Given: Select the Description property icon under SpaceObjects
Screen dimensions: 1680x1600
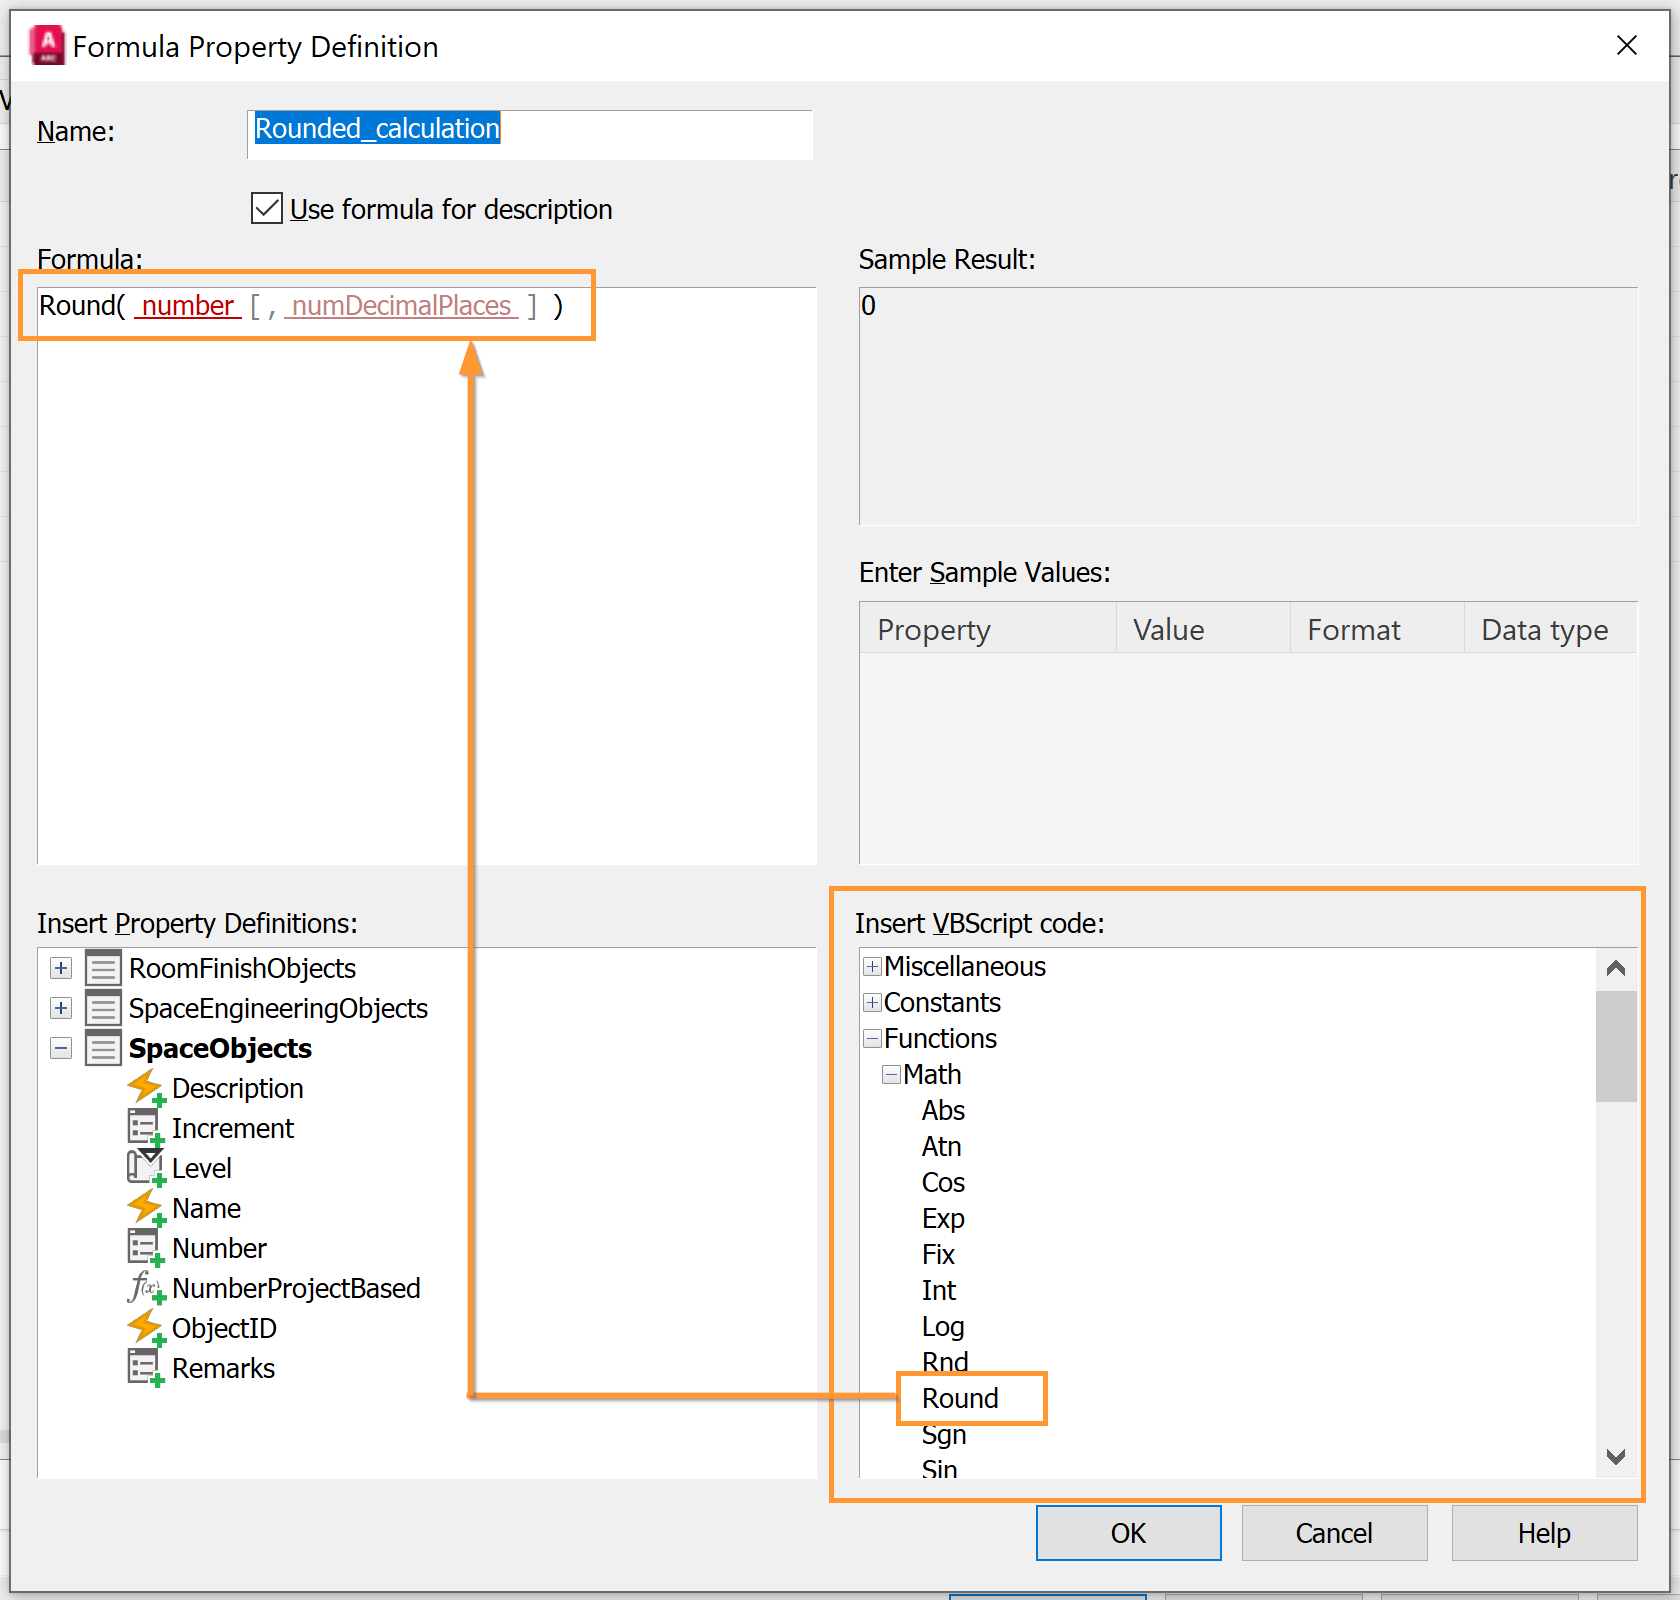Looking at the screenshot, I should (145, 1088).
